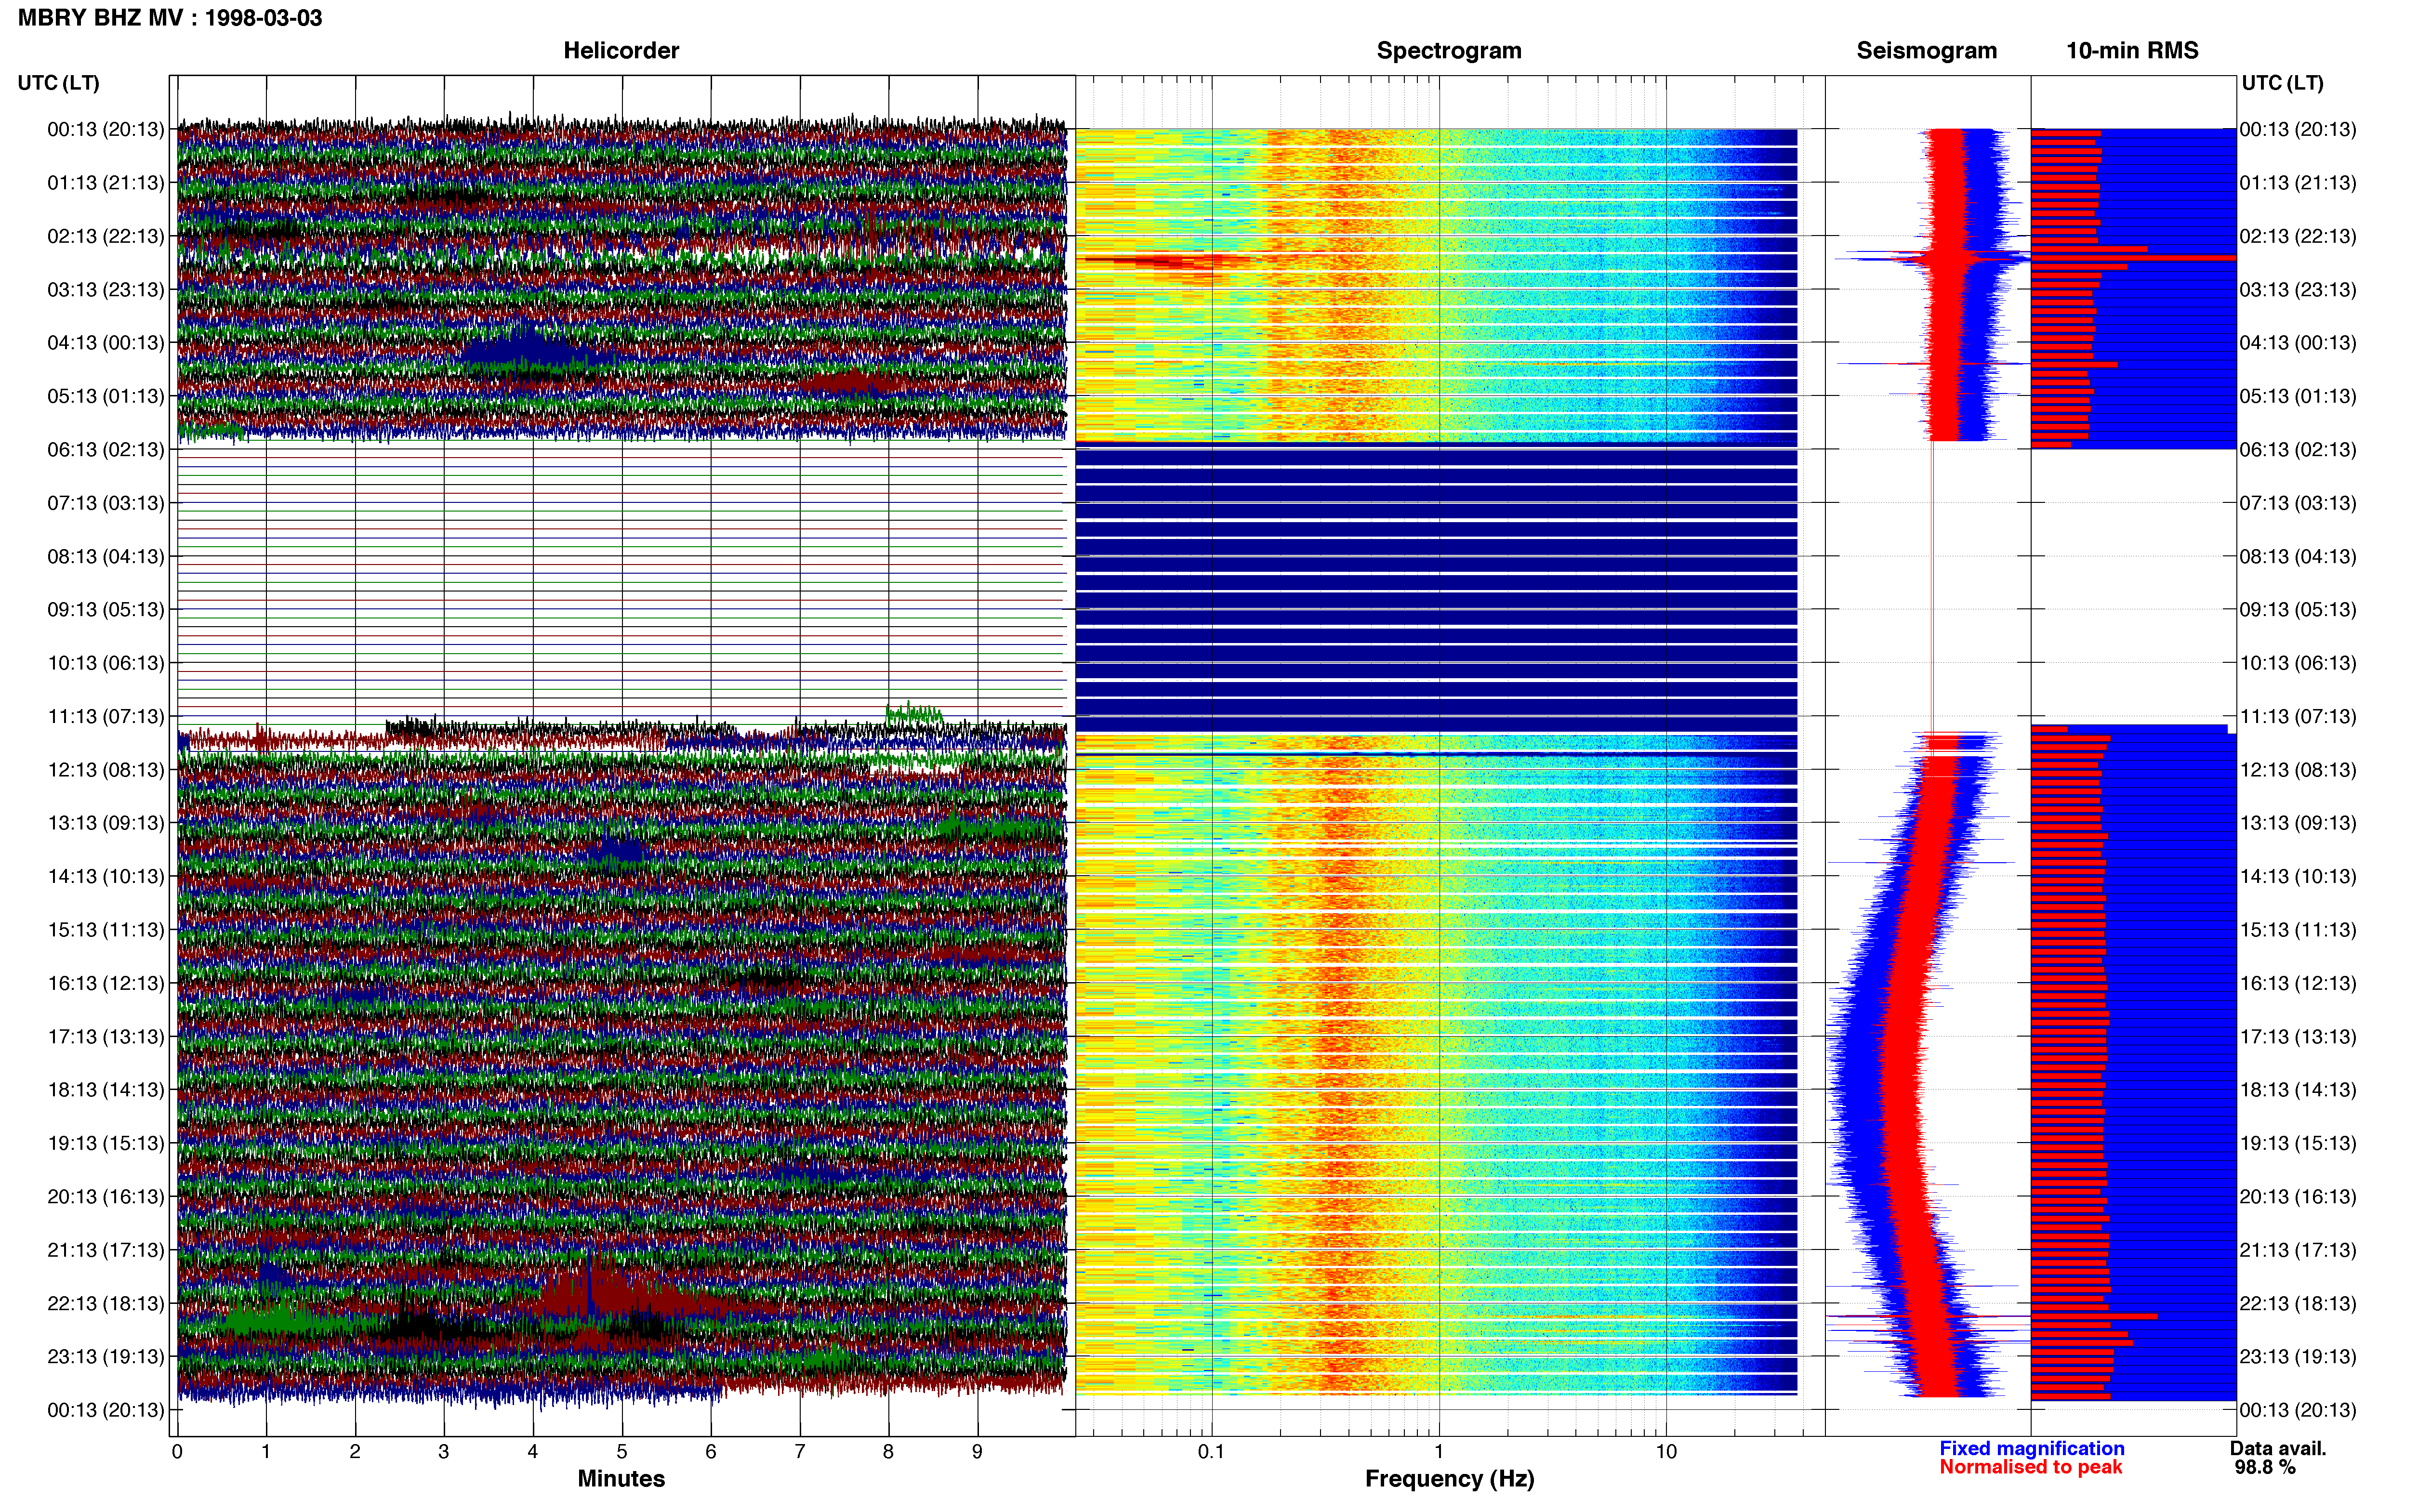Viewport: 2418px width, 1512px height.
Task: Click the '10-min RMS' panel heading
Action: click(2132, 50)
